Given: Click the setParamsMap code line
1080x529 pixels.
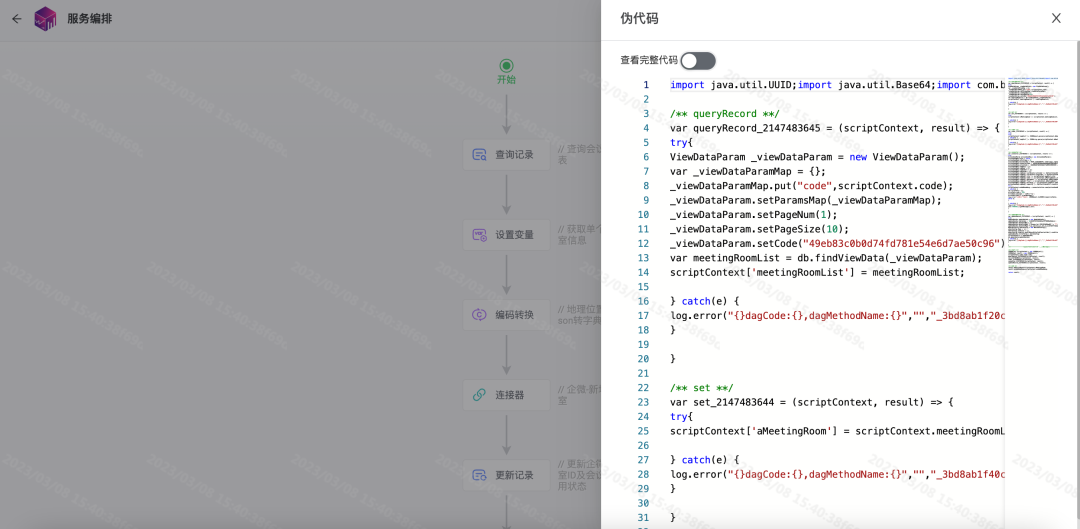Looking at the screenshot, I should [x=805, y=200].
